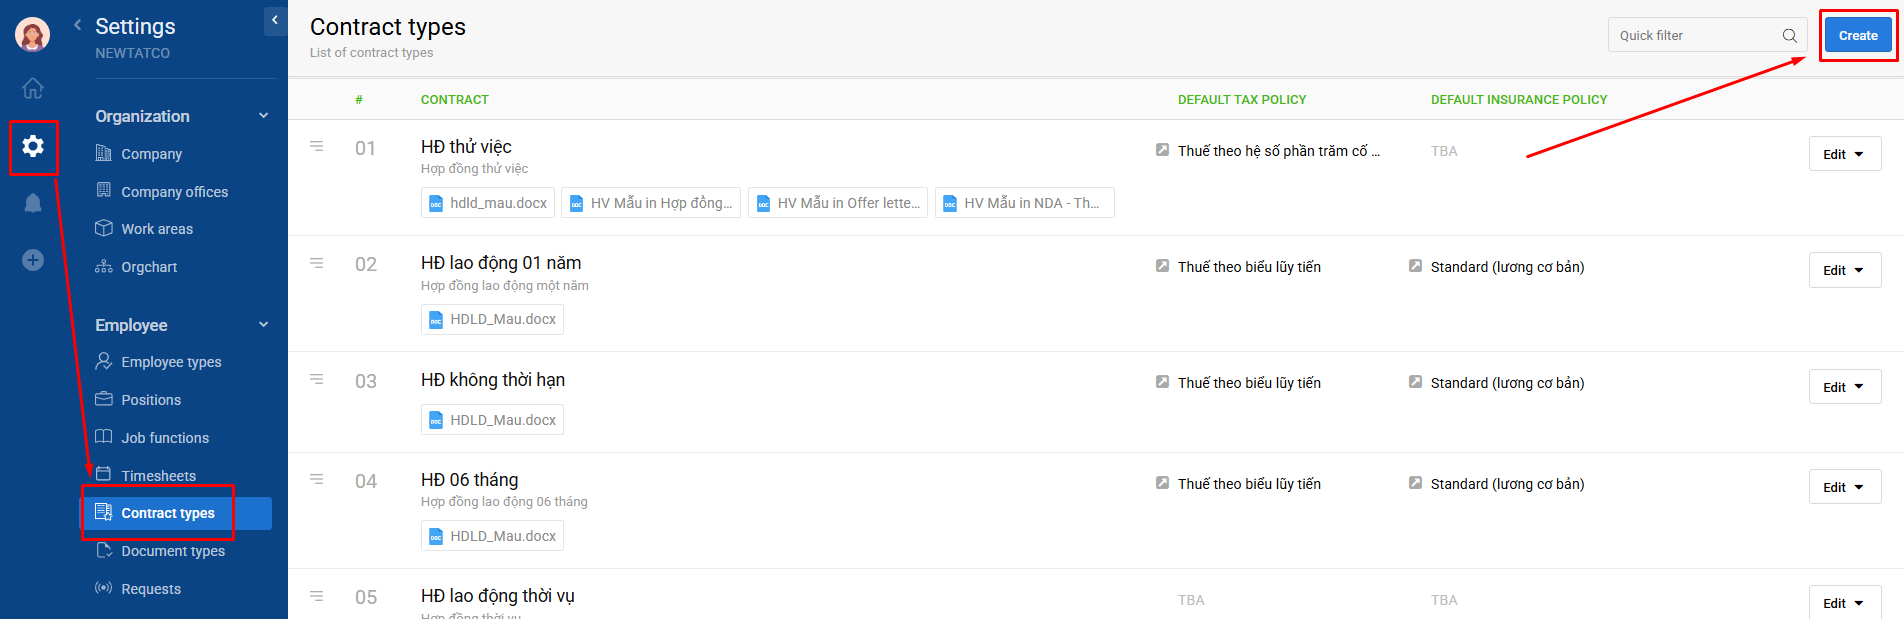Screen dimensions: 1904x619
Task: Select Contract types menu item
Action: (x=175, y=513)
